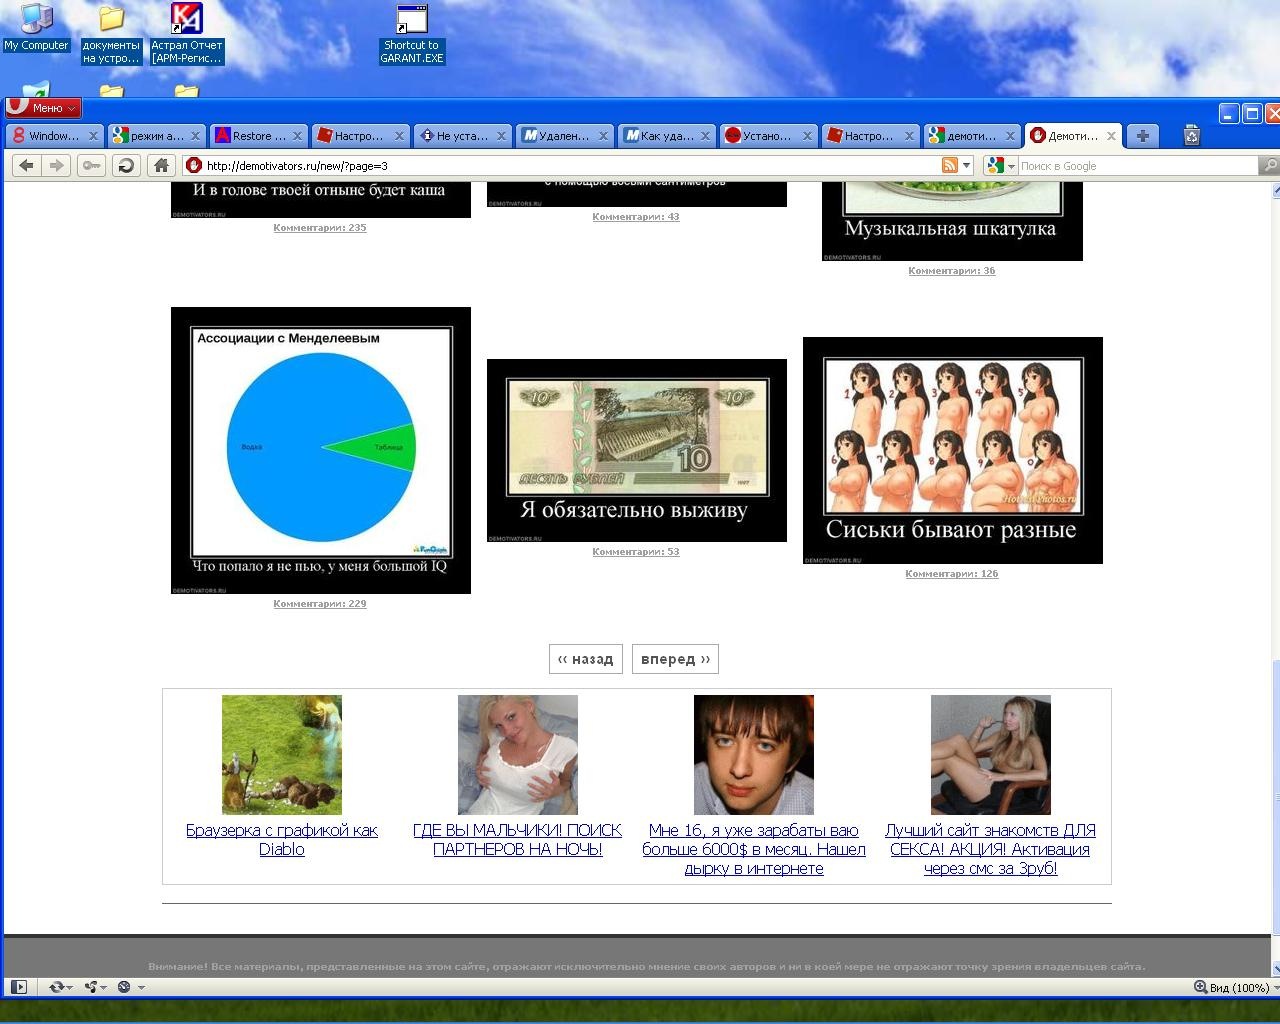Click the password Wand key icon
1280x1024 pixels.
[x=91, y=166]
